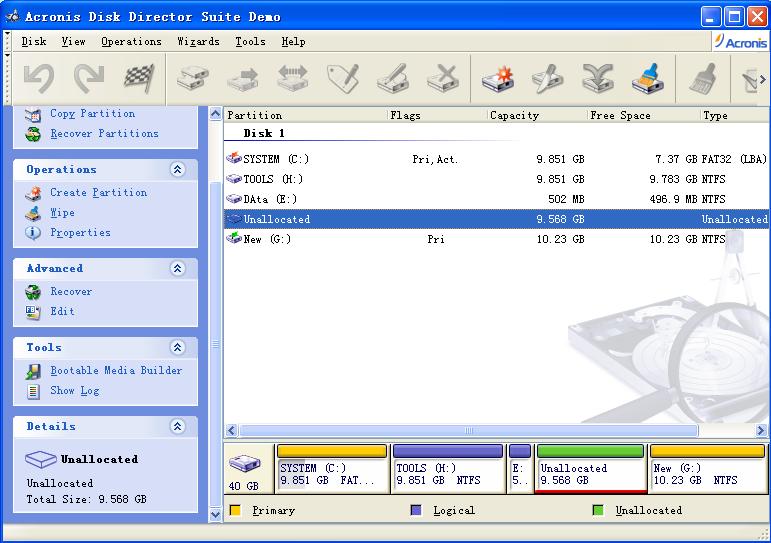Select TOOLS (H:) block in disk map

[448, 469]
